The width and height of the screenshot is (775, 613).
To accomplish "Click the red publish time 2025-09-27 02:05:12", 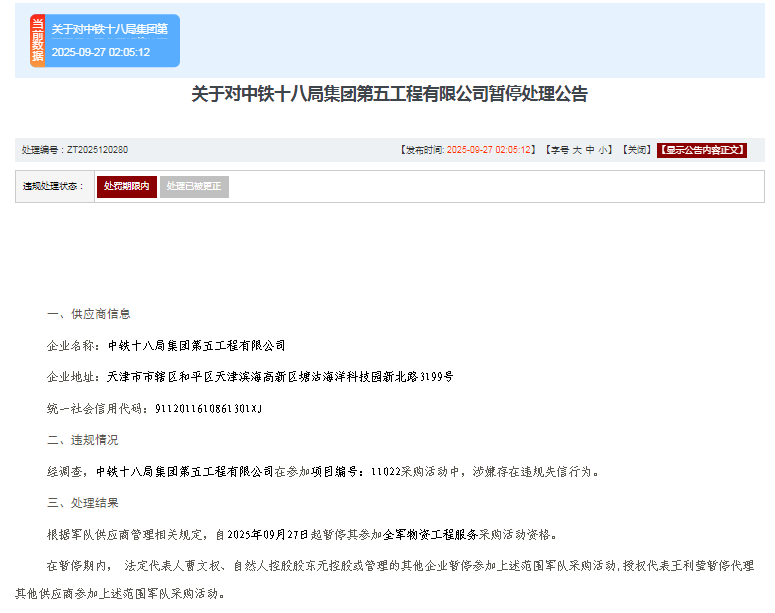I will click(489, 150).
